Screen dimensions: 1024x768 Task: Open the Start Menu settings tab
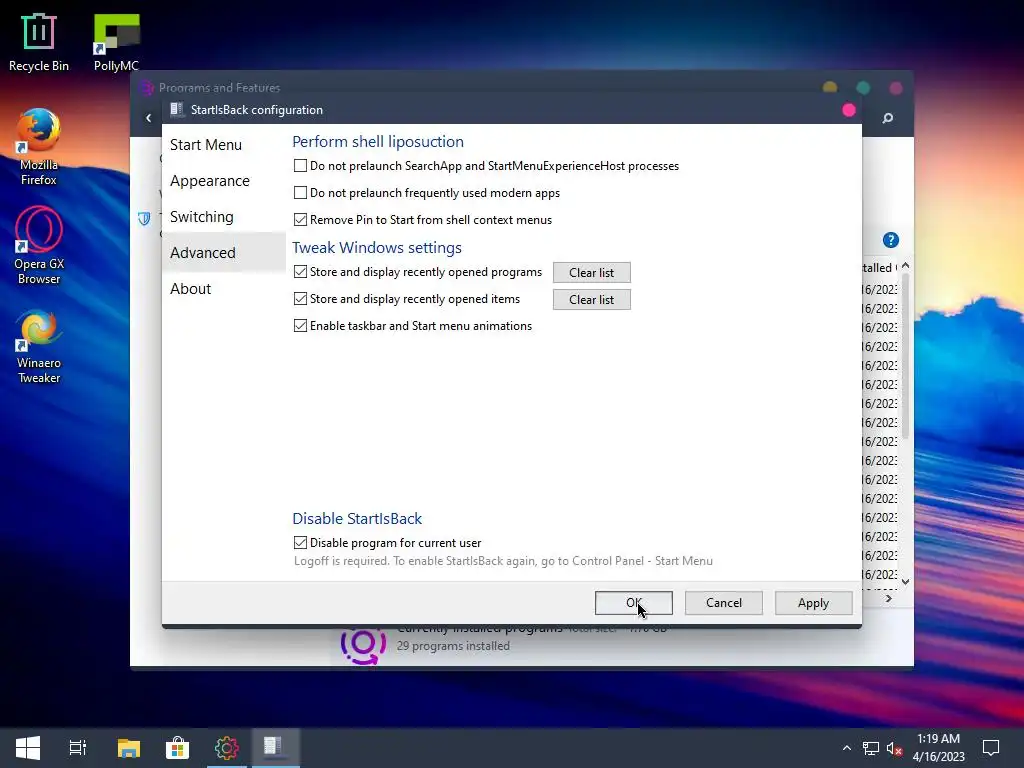pos(223,145)
